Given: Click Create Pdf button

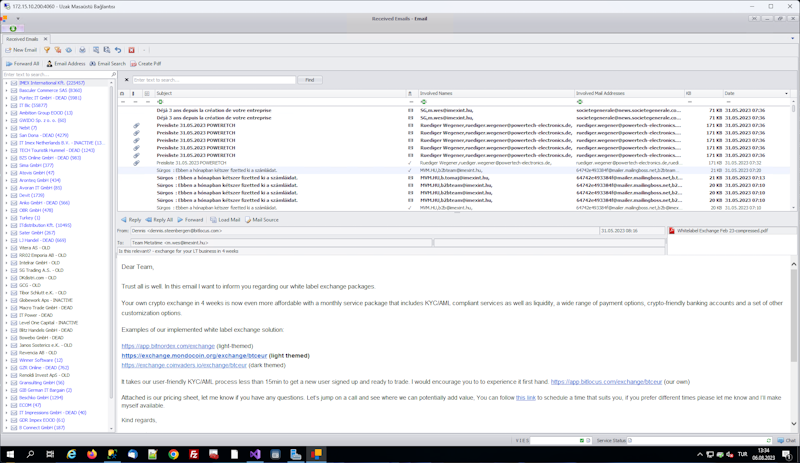Looking at the screenshot, I should pyautogui.click(x=145, y=64).
